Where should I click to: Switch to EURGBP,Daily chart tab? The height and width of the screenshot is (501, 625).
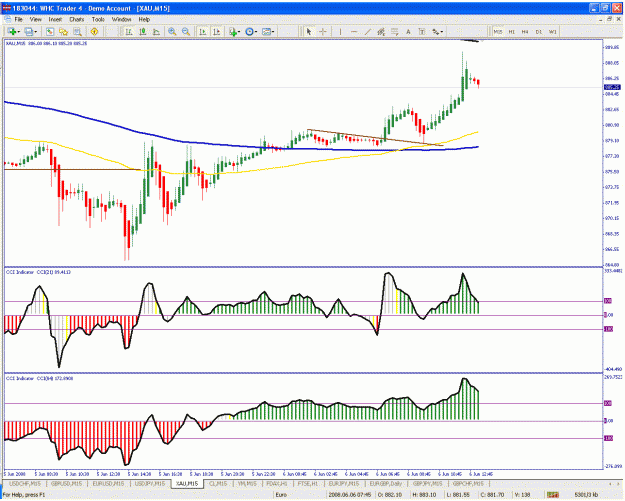[x=386, y=483]
